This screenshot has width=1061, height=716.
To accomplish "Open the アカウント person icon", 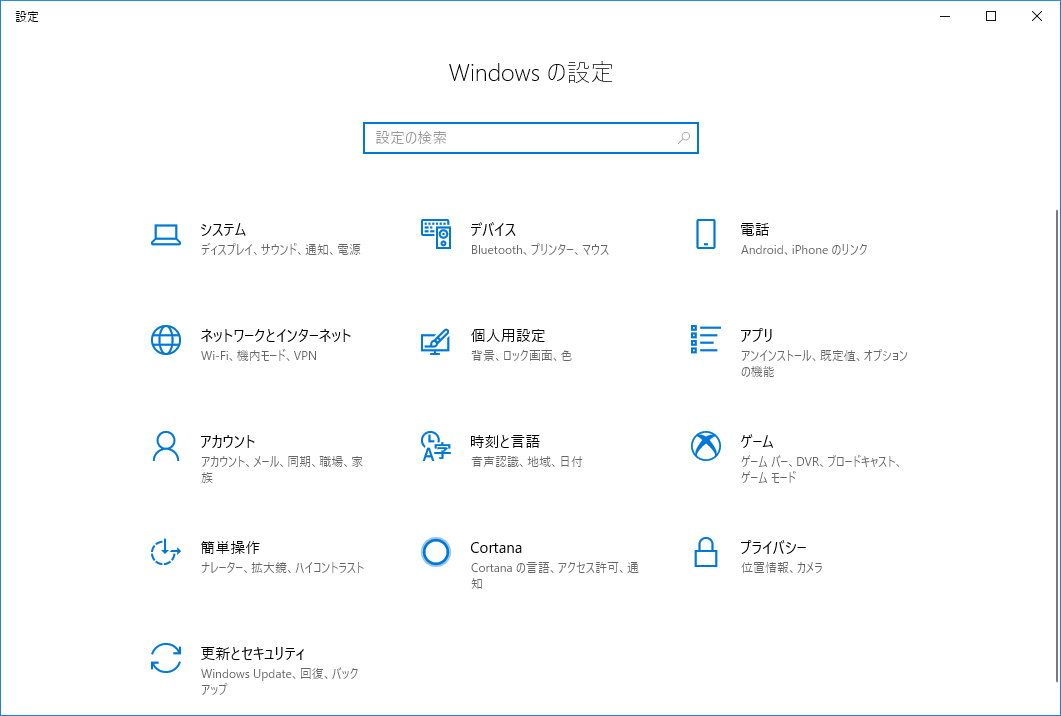I will tap(166, 447).
